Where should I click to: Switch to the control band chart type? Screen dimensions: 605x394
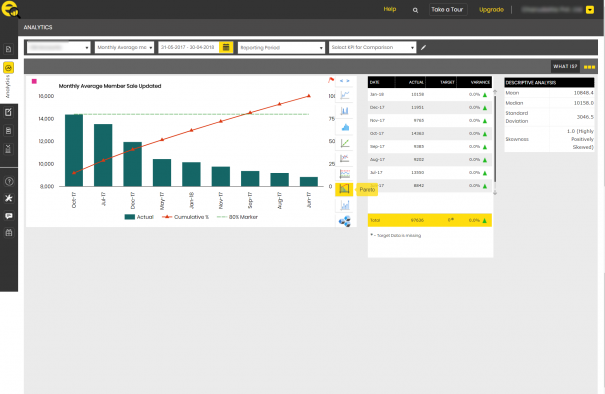pos(345,174)
